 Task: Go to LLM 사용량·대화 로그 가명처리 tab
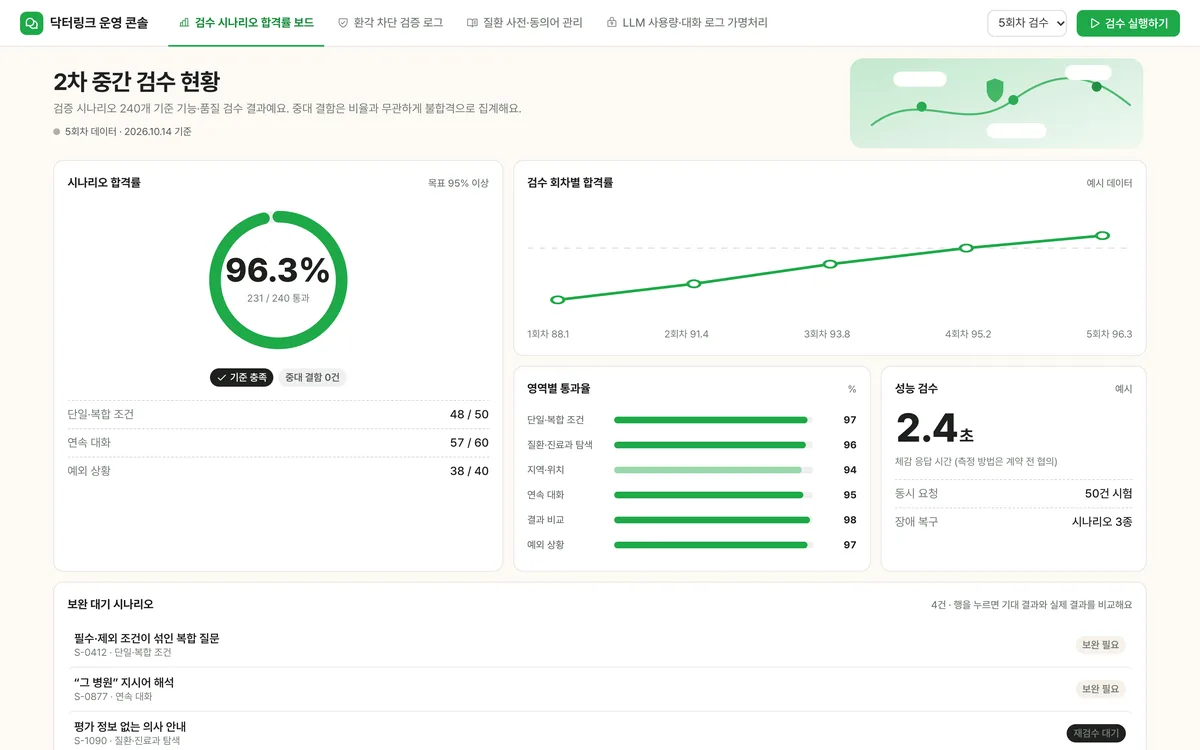click(687, 23)
